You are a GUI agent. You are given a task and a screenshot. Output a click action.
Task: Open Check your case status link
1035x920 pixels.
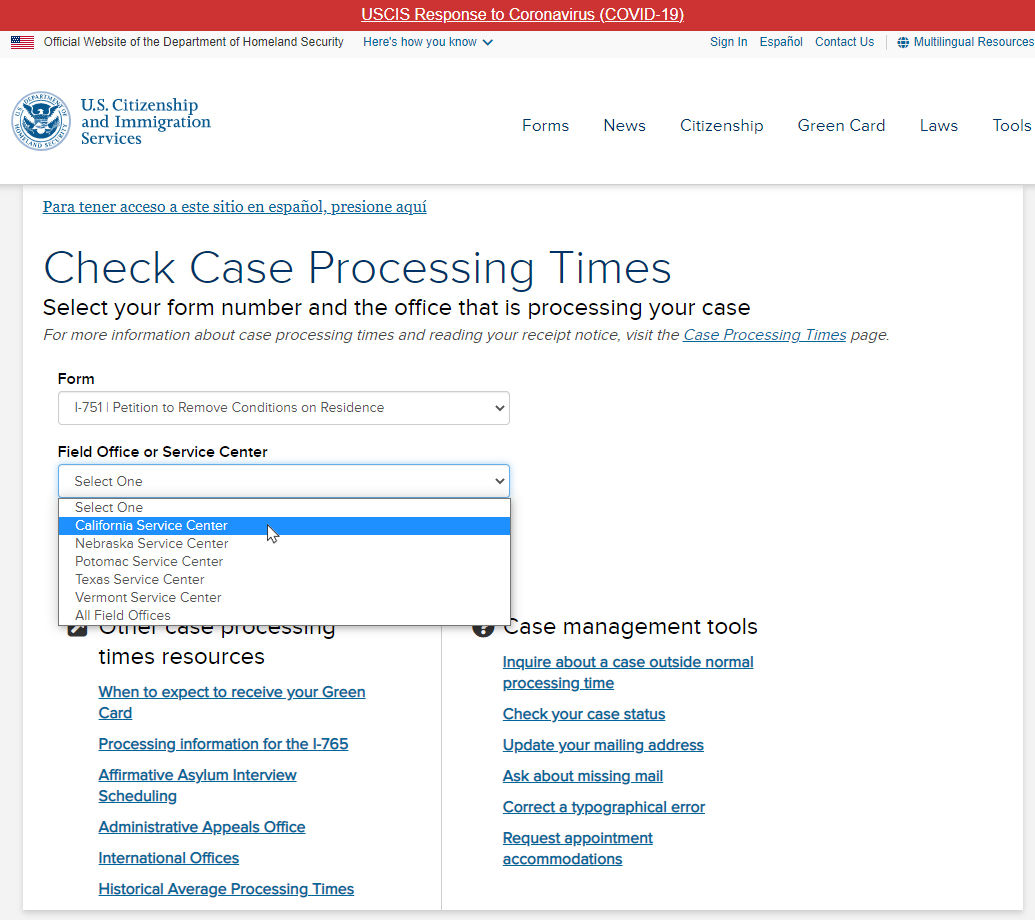pyautogui.click(x=584, y=714)
